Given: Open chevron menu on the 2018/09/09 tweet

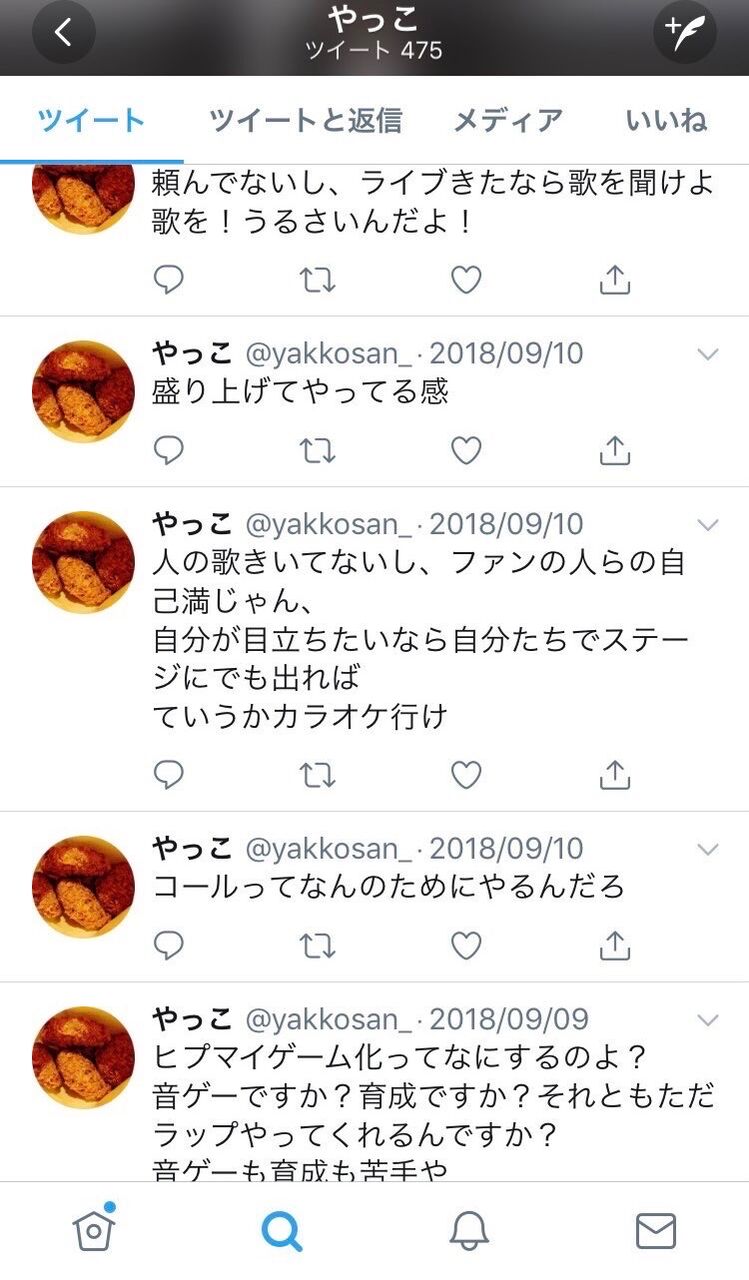Looking at the screenshot, I should click(x=708, y=1020).
